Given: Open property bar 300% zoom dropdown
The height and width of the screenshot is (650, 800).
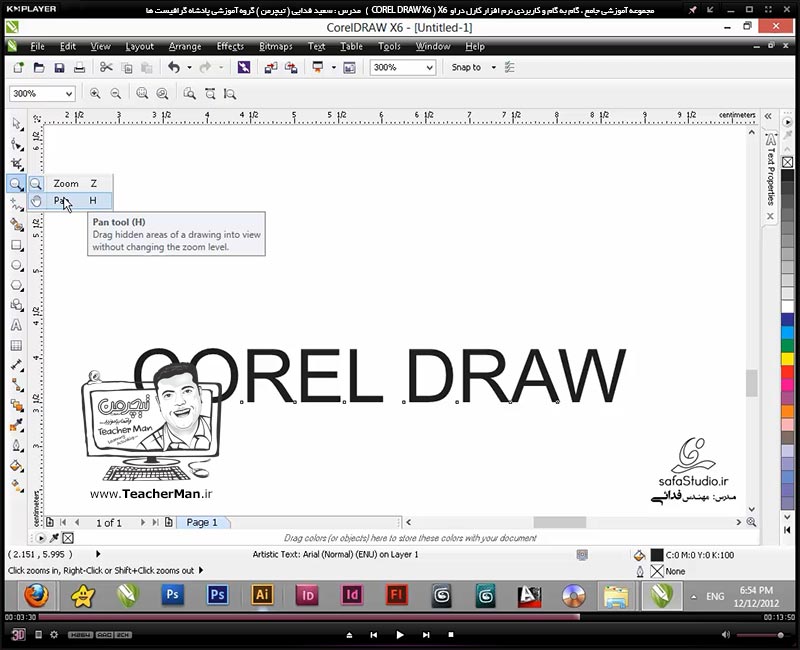Looking at the screenshot, I should click(68, 94).
